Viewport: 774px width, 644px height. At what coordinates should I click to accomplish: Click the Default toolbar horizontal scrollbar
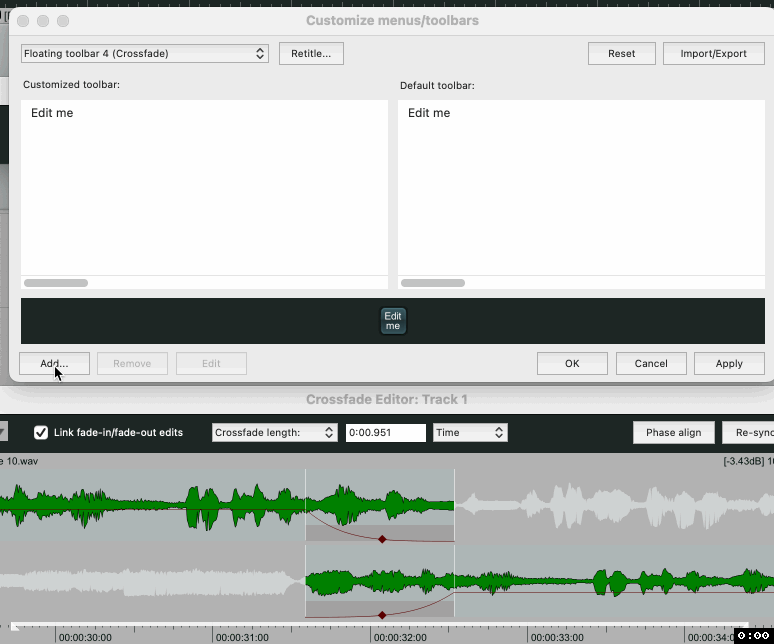(433, 283)
